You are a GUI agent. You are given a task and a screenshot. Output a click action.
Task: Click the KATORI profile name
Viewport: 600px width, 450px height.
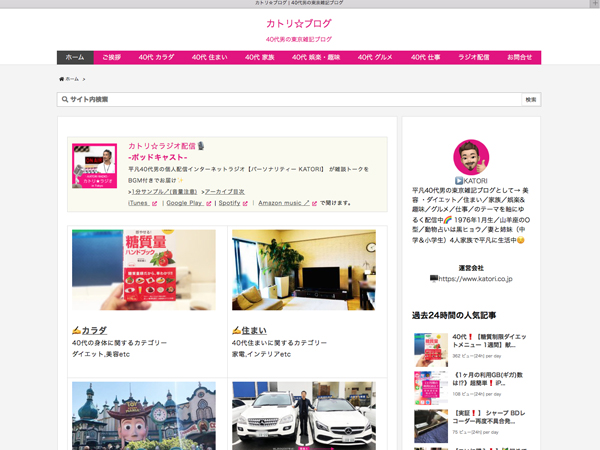tap(475, 181)
